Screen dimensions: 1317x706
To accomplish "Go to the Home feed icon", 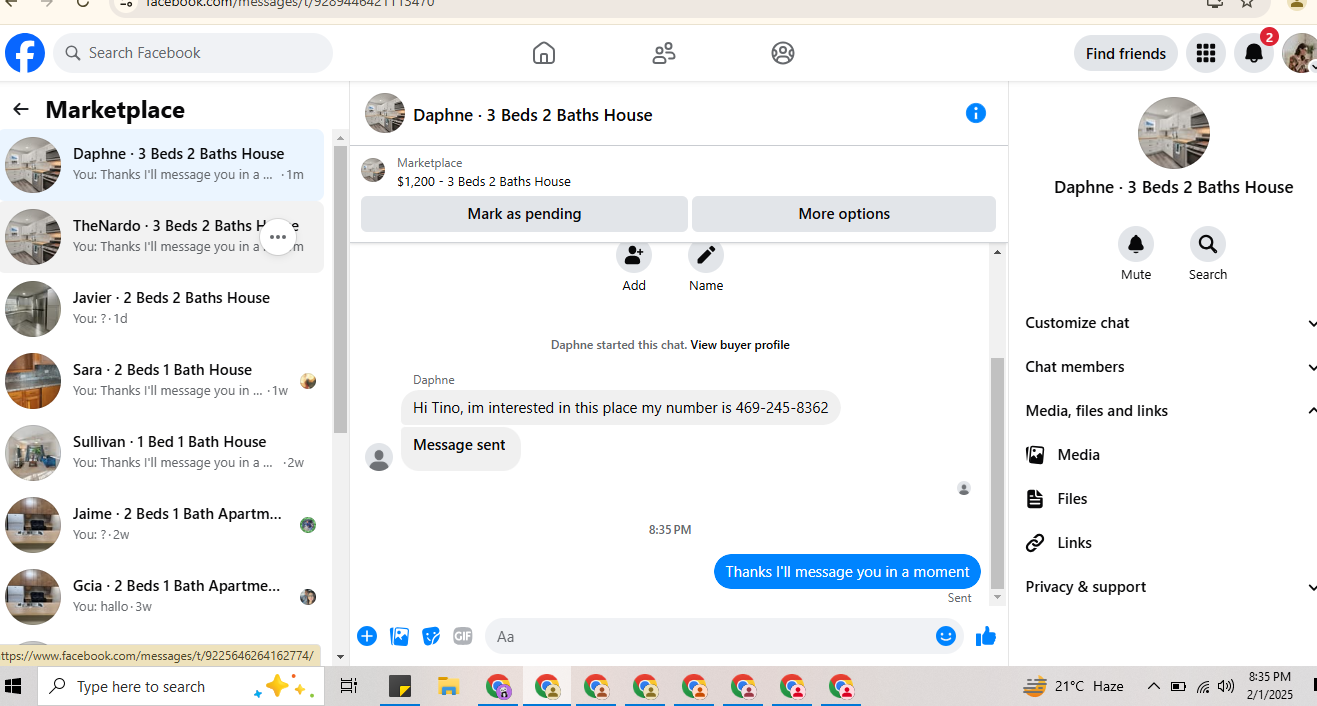I will click(x=544, y=53).
